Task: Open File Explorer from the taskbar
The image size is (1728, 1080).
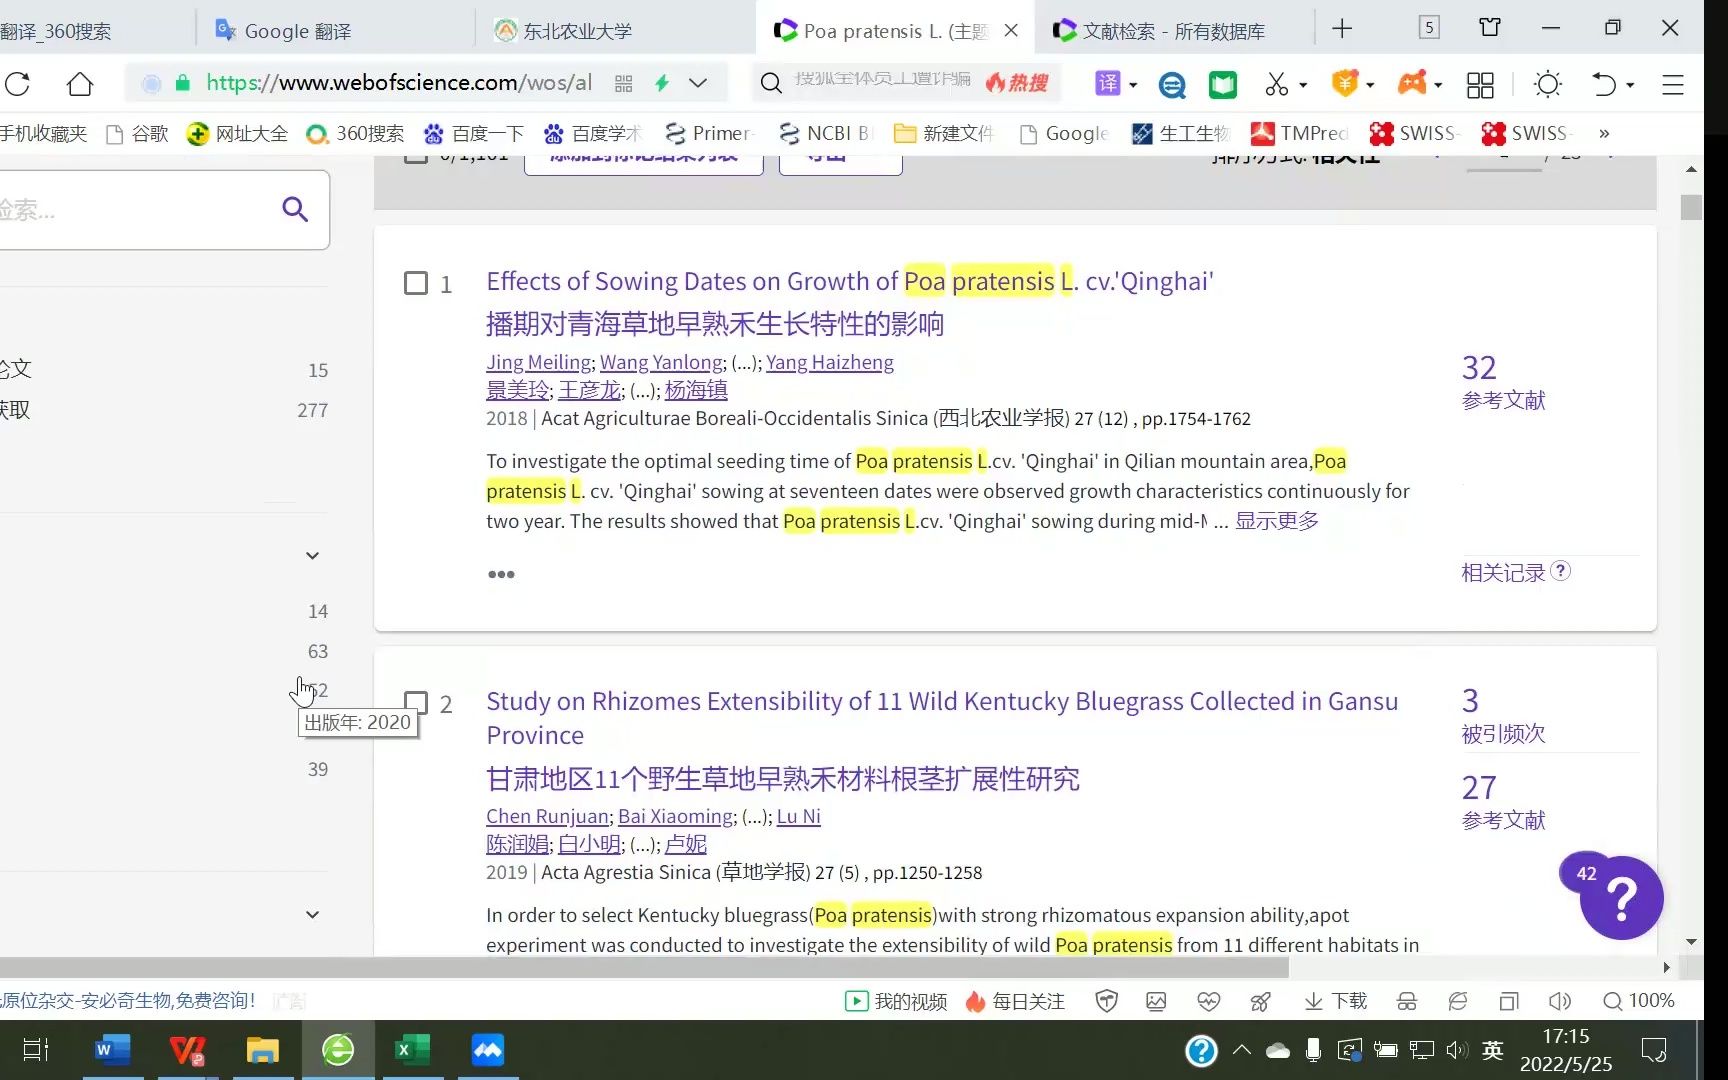Action: click(262, 1050)
